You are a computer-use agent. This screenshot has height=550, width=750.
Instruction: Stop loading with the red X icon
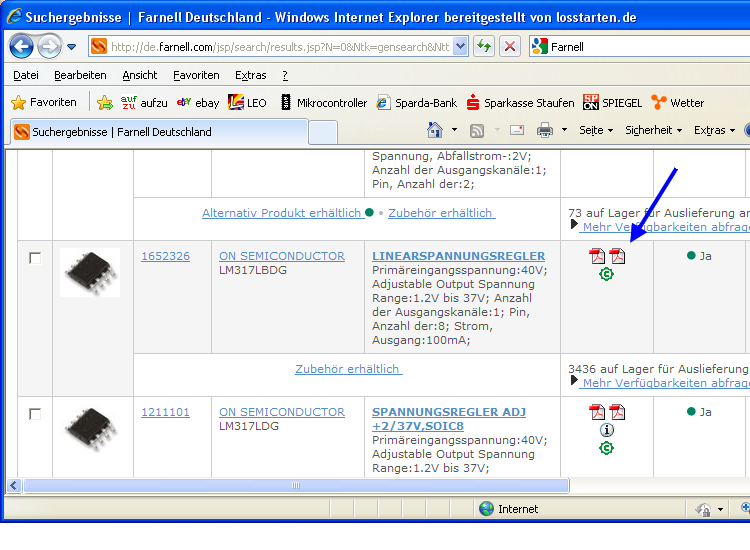[510, 46]
